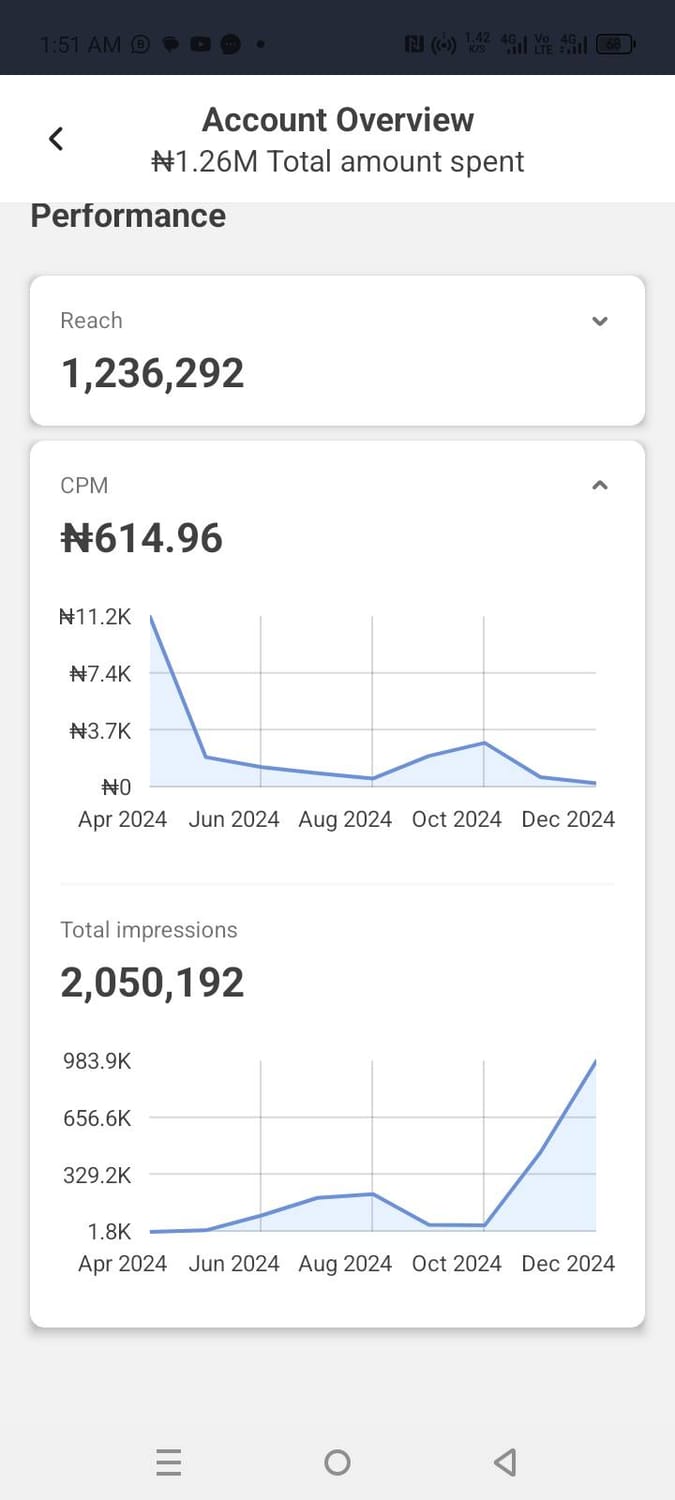675x1500 pixels.
Task: Tap the Account Overview title
Action: pyautogui.click(x=338, y=119)
